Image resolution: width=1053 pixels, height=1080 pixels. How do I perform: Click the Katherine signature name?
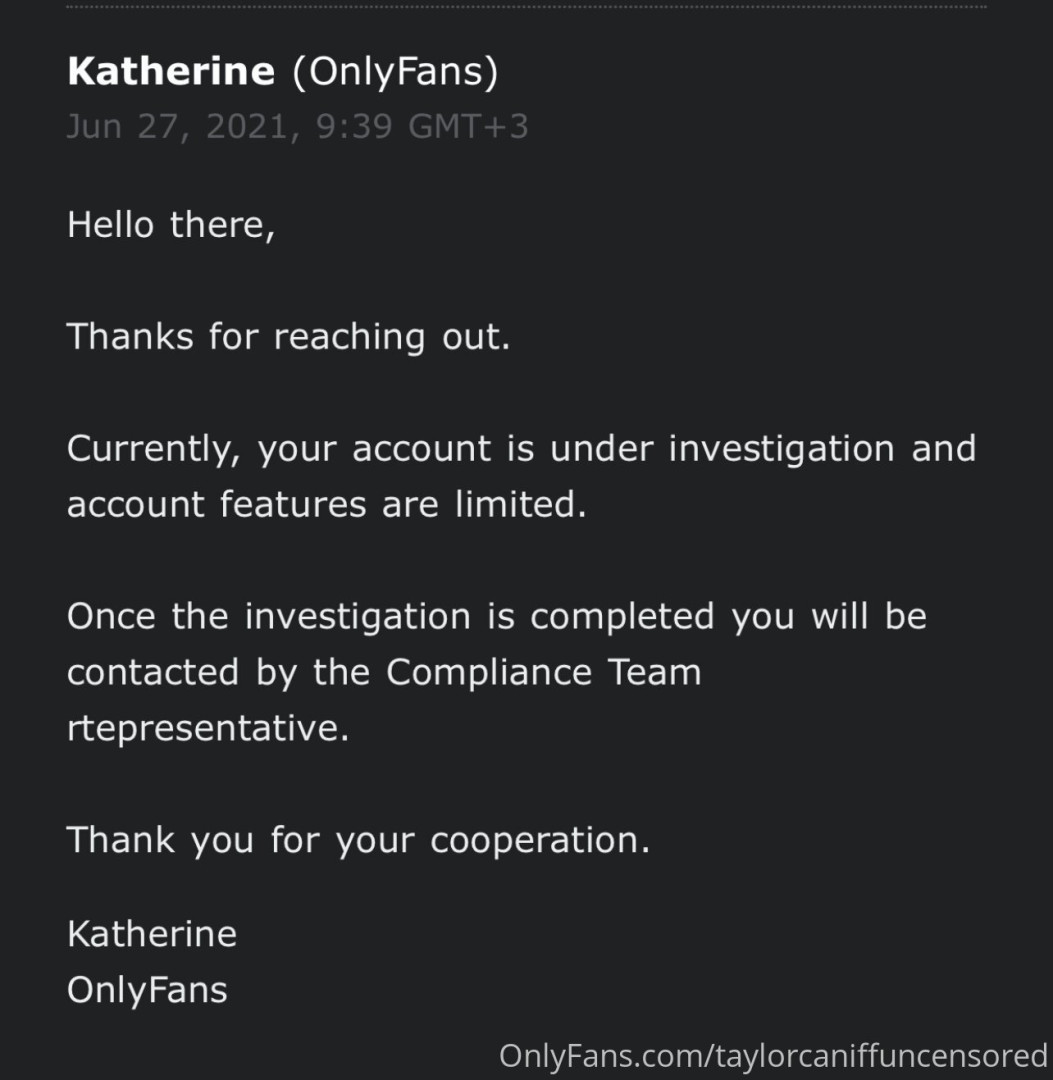click(x=152, y=934)
